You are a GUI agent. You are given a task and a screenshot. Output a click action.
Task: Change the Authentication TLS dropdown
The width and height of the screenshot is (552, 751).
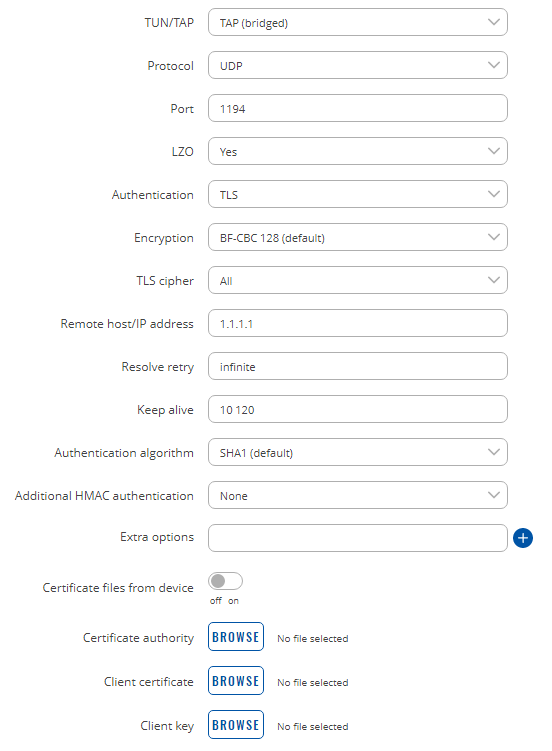pyautogui.click(x=358, y=194)
